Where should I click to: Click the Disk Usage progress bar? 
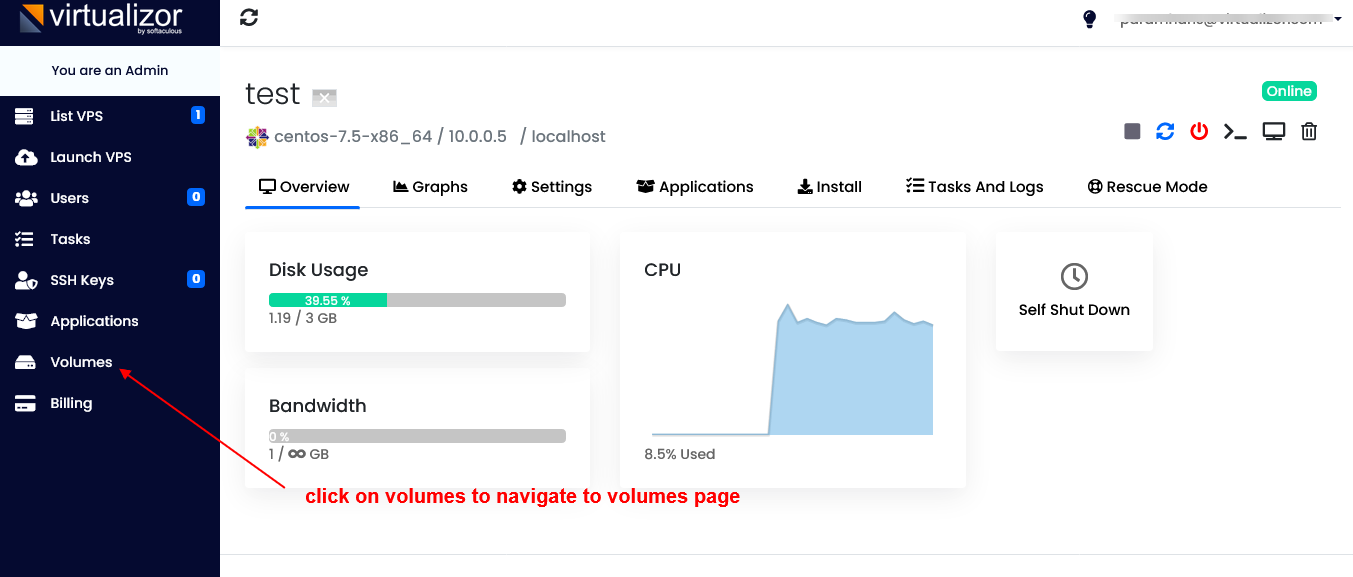[x=417, y=300]
